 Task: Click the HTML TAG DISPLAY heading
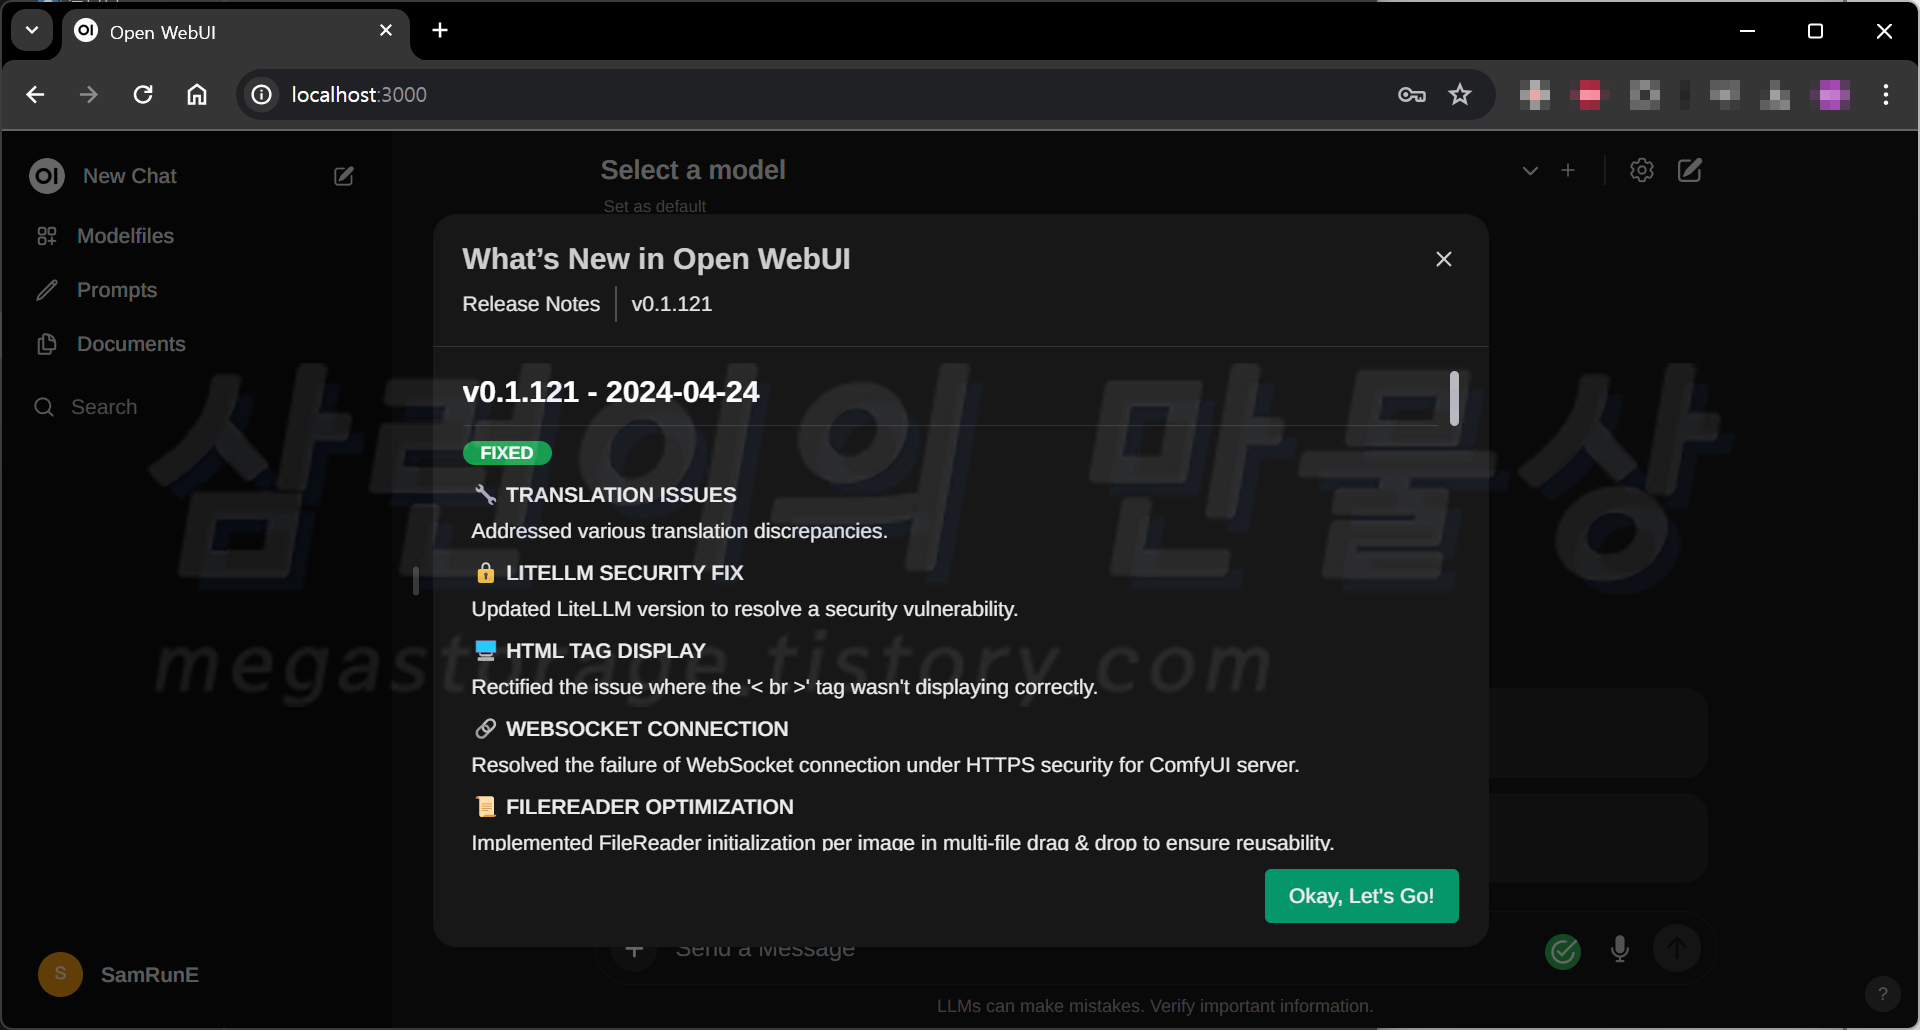pos(606,651)
